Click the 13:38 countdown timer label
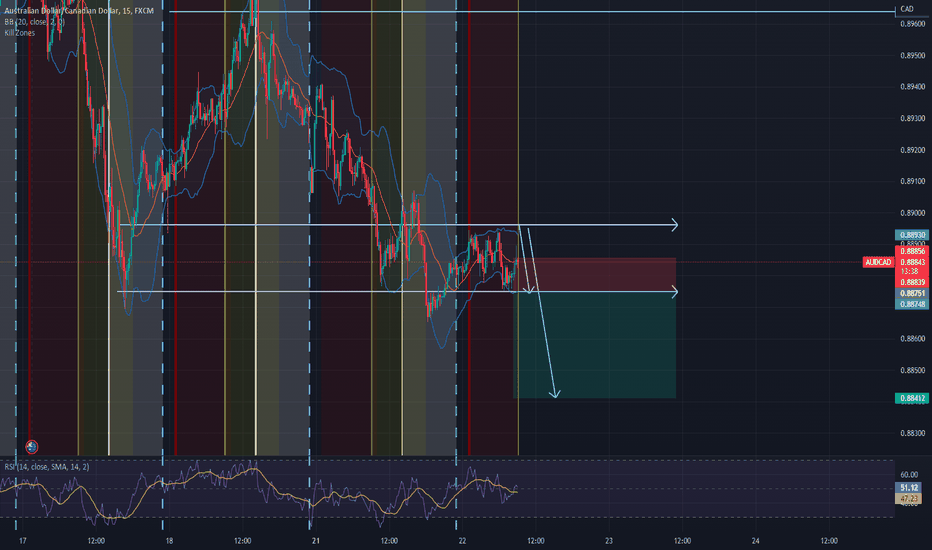932x550 pixels. 909,271
